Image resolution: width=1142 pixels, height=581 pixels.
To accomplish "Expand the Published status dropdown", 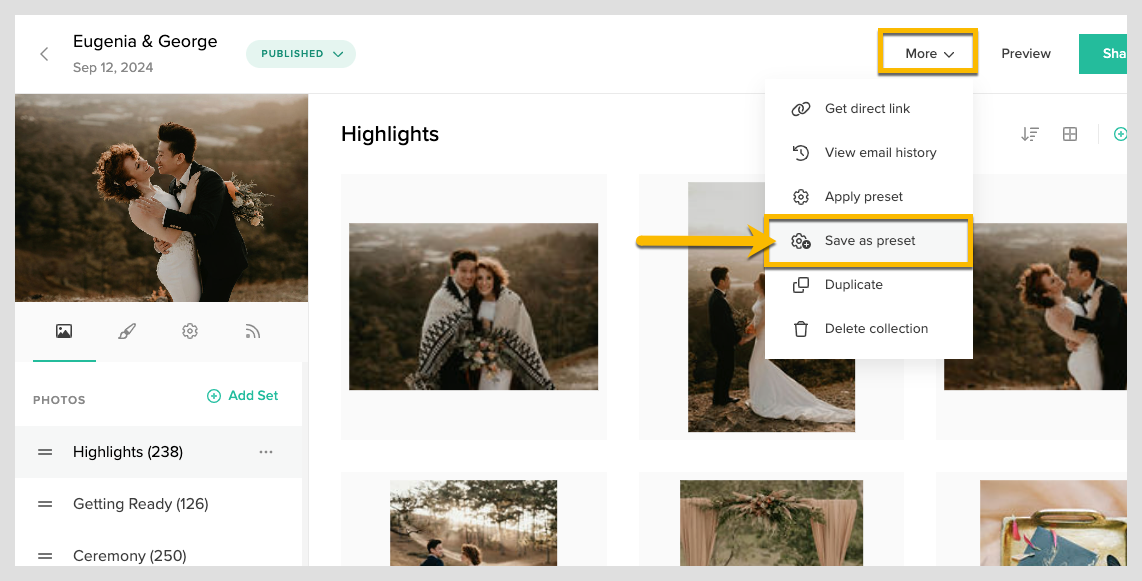I will [x=301, y=54].
